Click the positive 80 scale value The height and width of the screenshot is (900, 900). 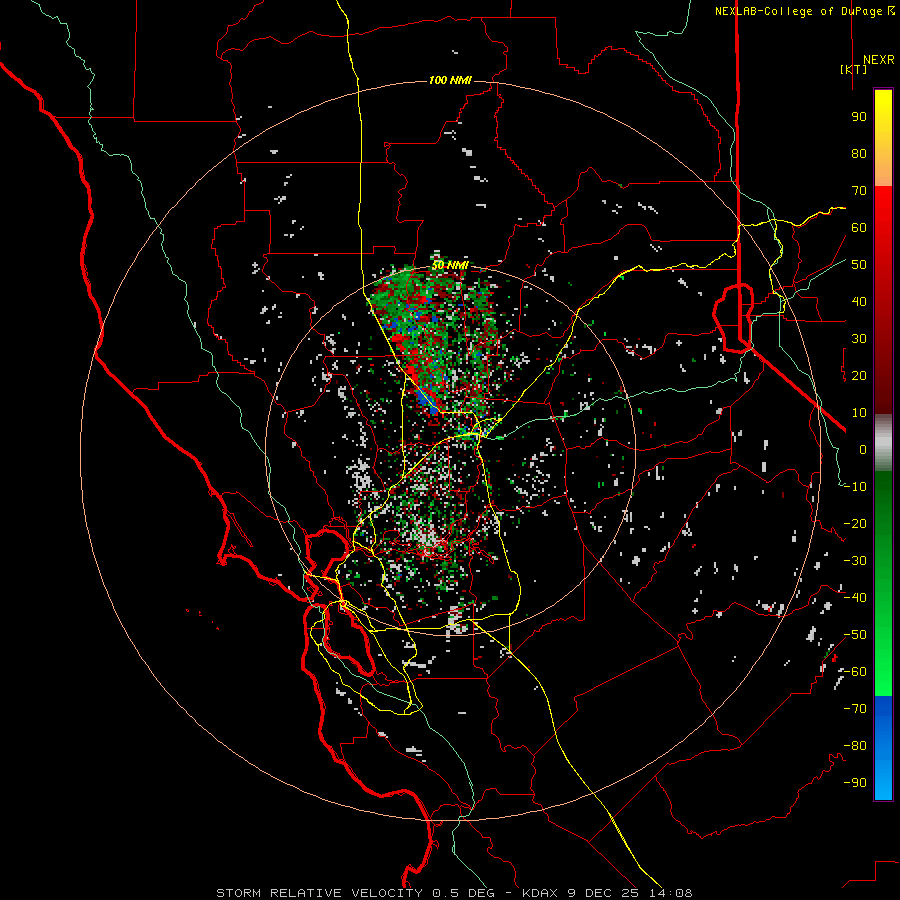click(859, 154)
